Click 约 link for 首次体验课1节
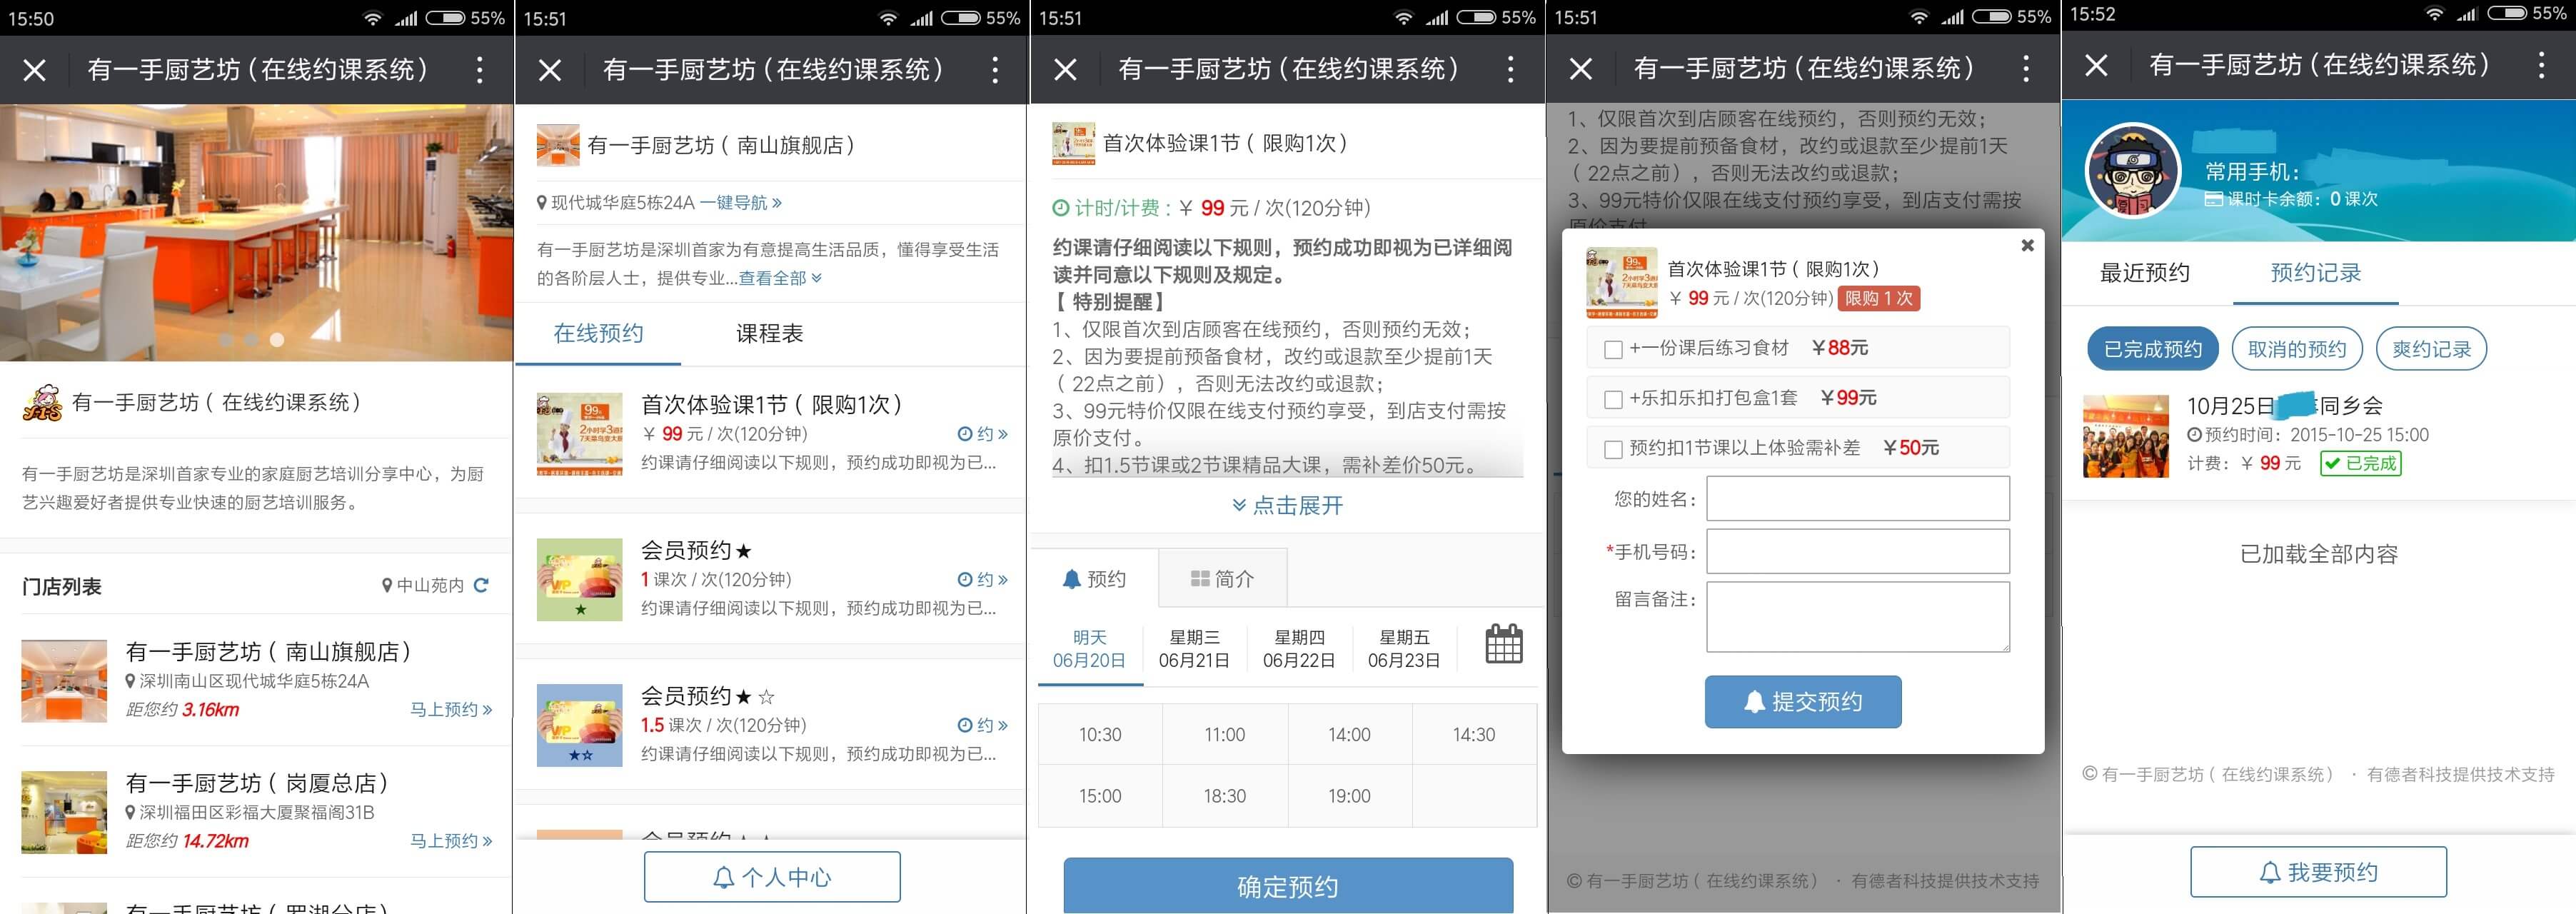Screen dimensions: 2576x914 [x=982, y=434]
